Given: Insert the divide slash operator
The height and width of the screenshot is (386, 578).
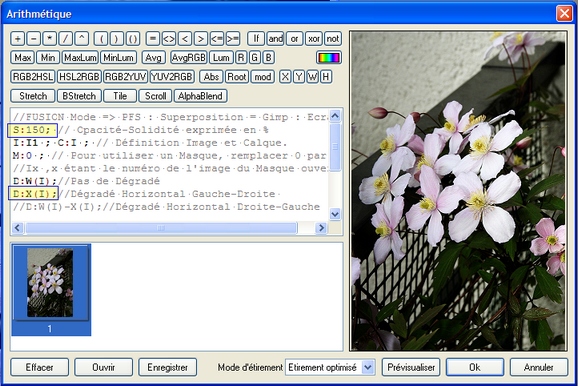Looking at the screenshot, I should coord(66,39).
